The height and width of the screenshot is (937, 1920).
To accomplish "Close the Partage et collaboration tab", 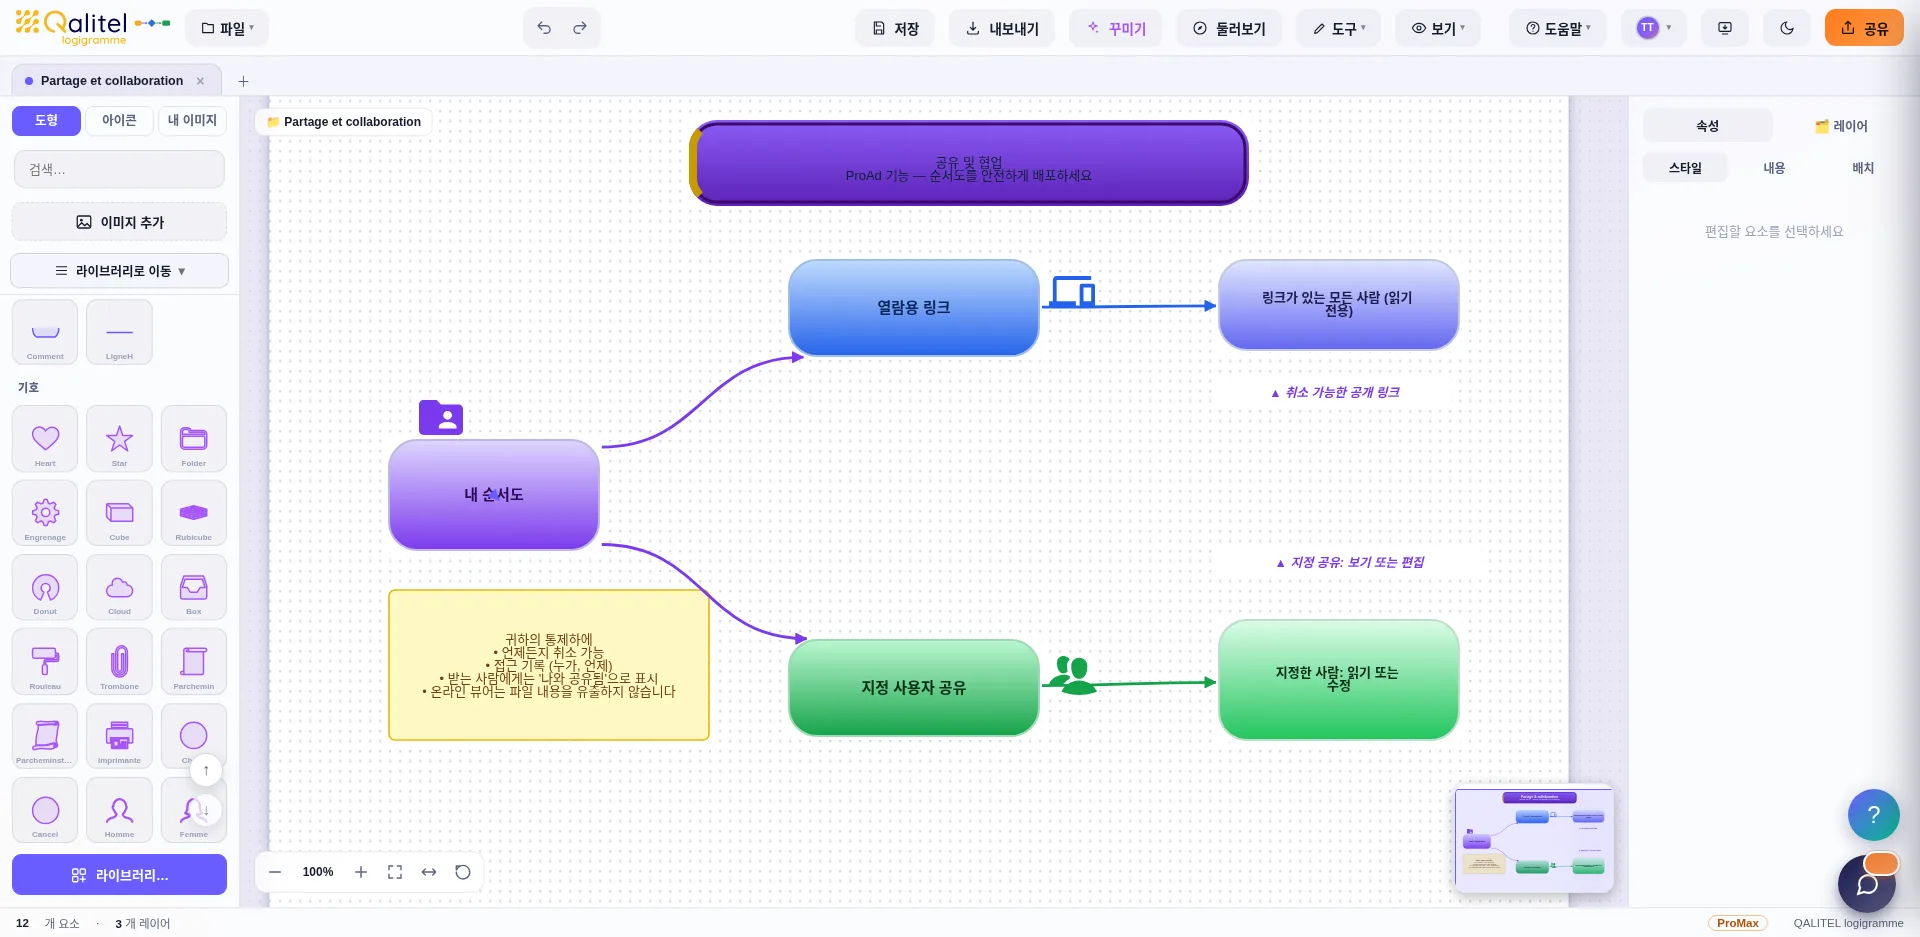I will coord(200,81).
